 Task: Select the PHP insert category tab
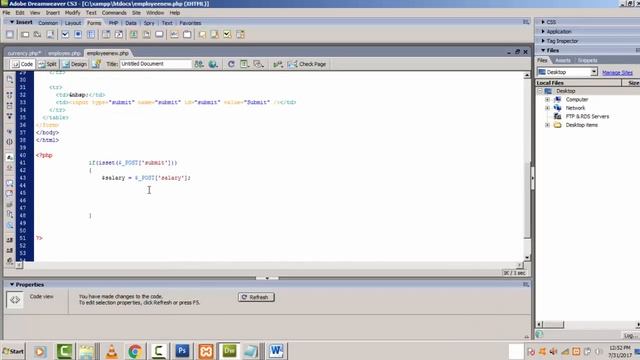pos(113,23)
